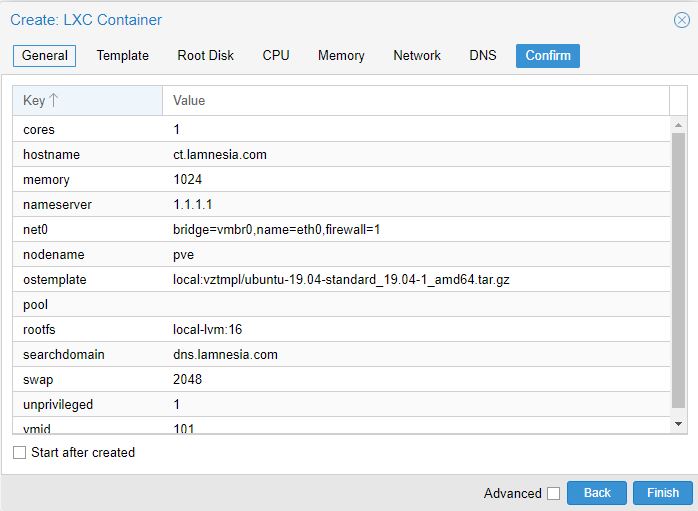Click the scrollbar down arrow
This screenshot has height=511, width=698.
(x=678, y=424)
